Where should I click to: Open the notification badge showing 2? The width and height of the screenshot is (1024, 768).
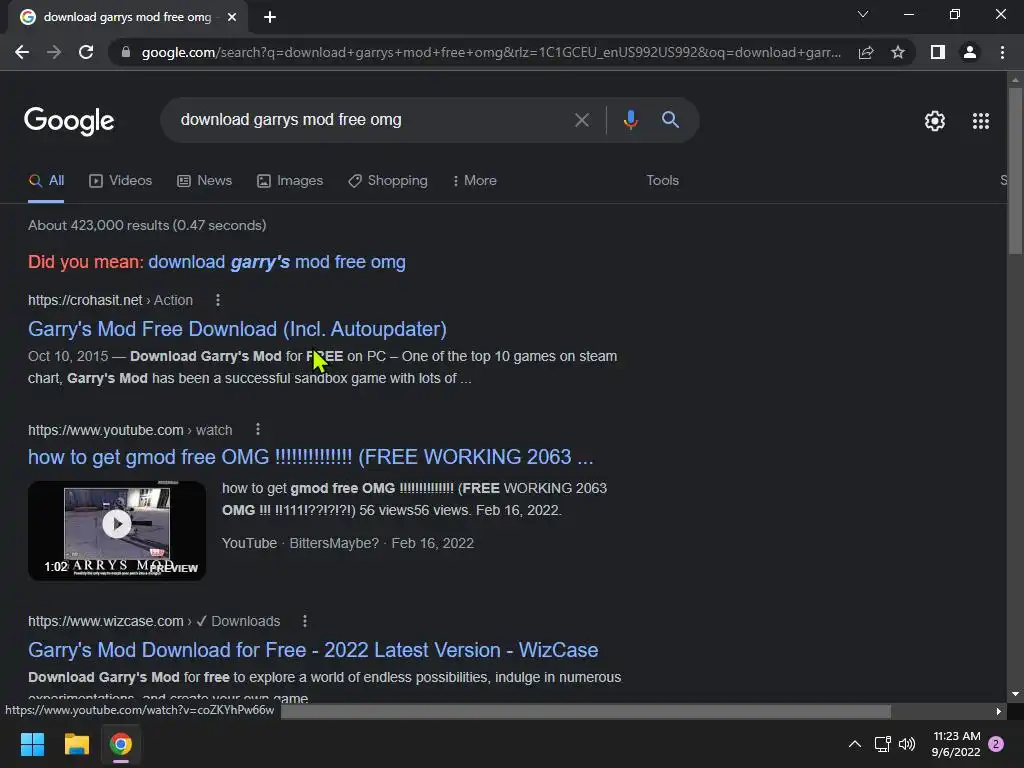[996, 744]
